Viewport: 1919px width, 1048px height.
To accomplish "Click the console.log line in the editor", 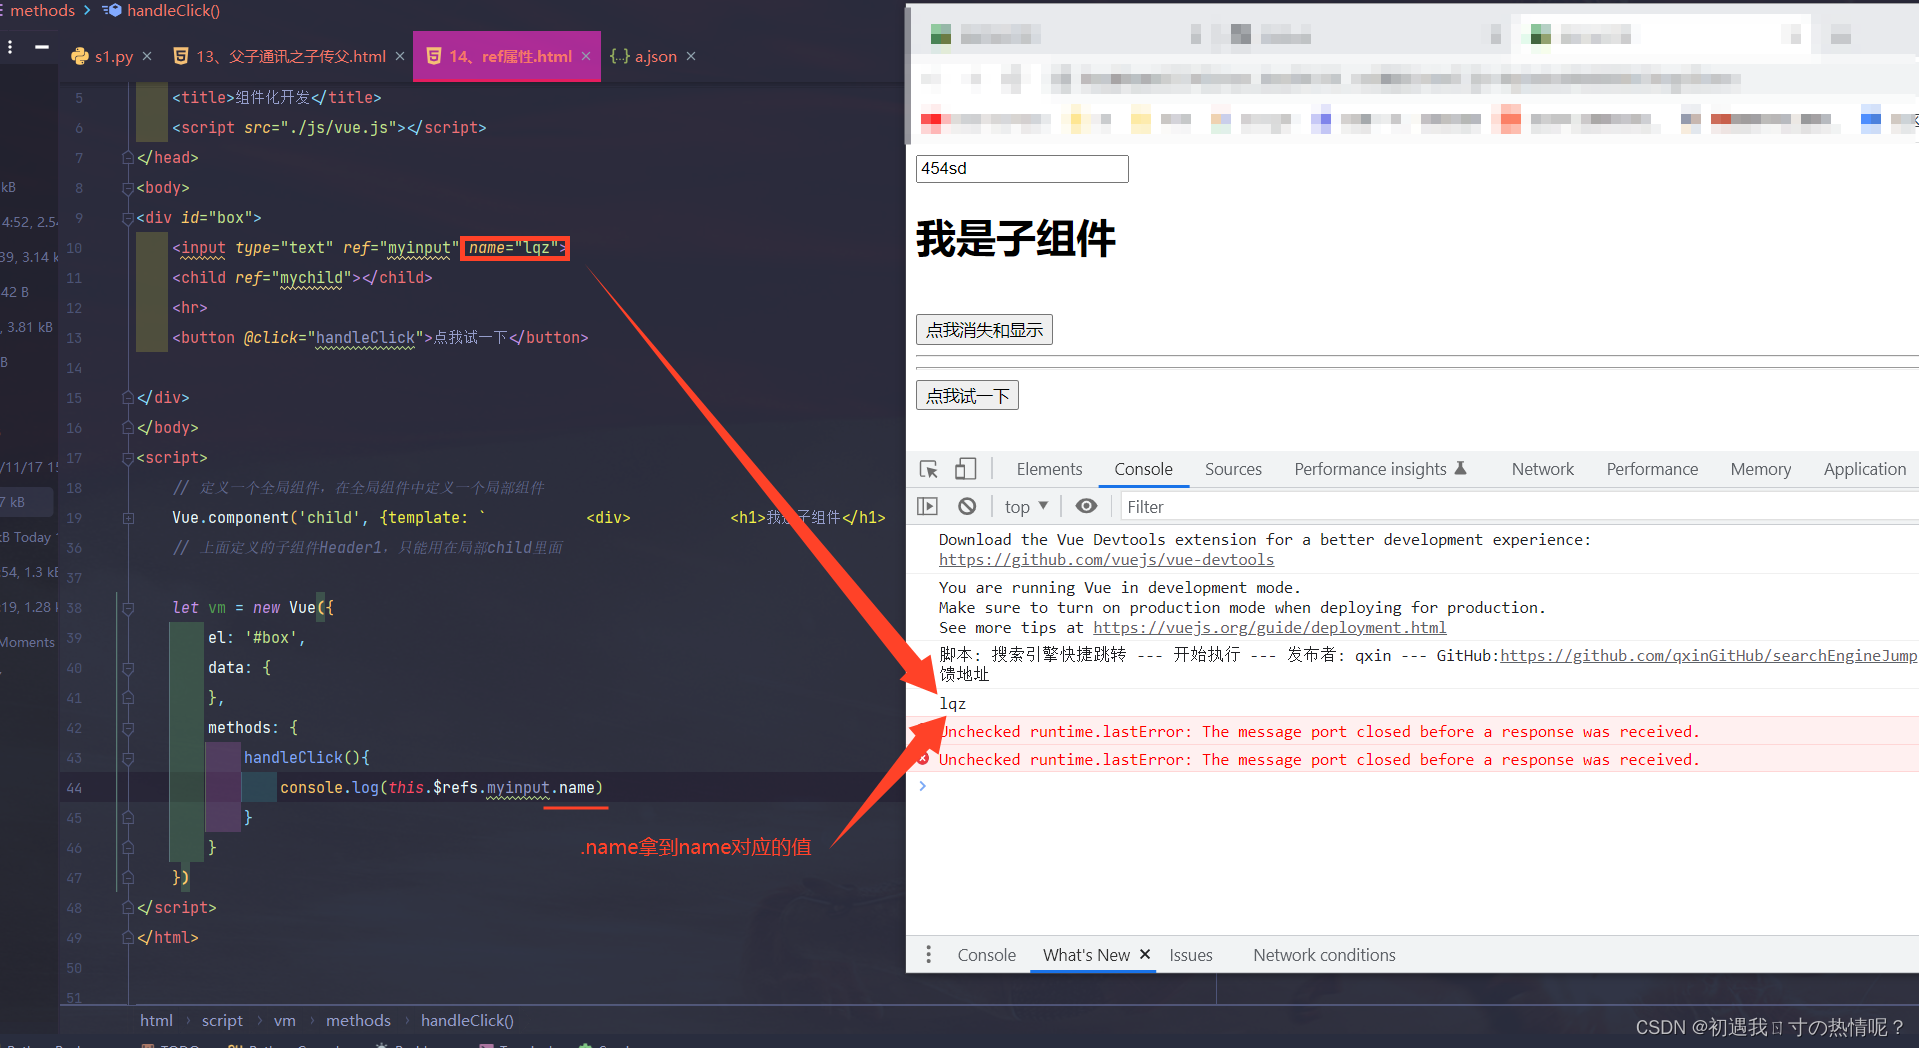I will (x=441, y=788).
